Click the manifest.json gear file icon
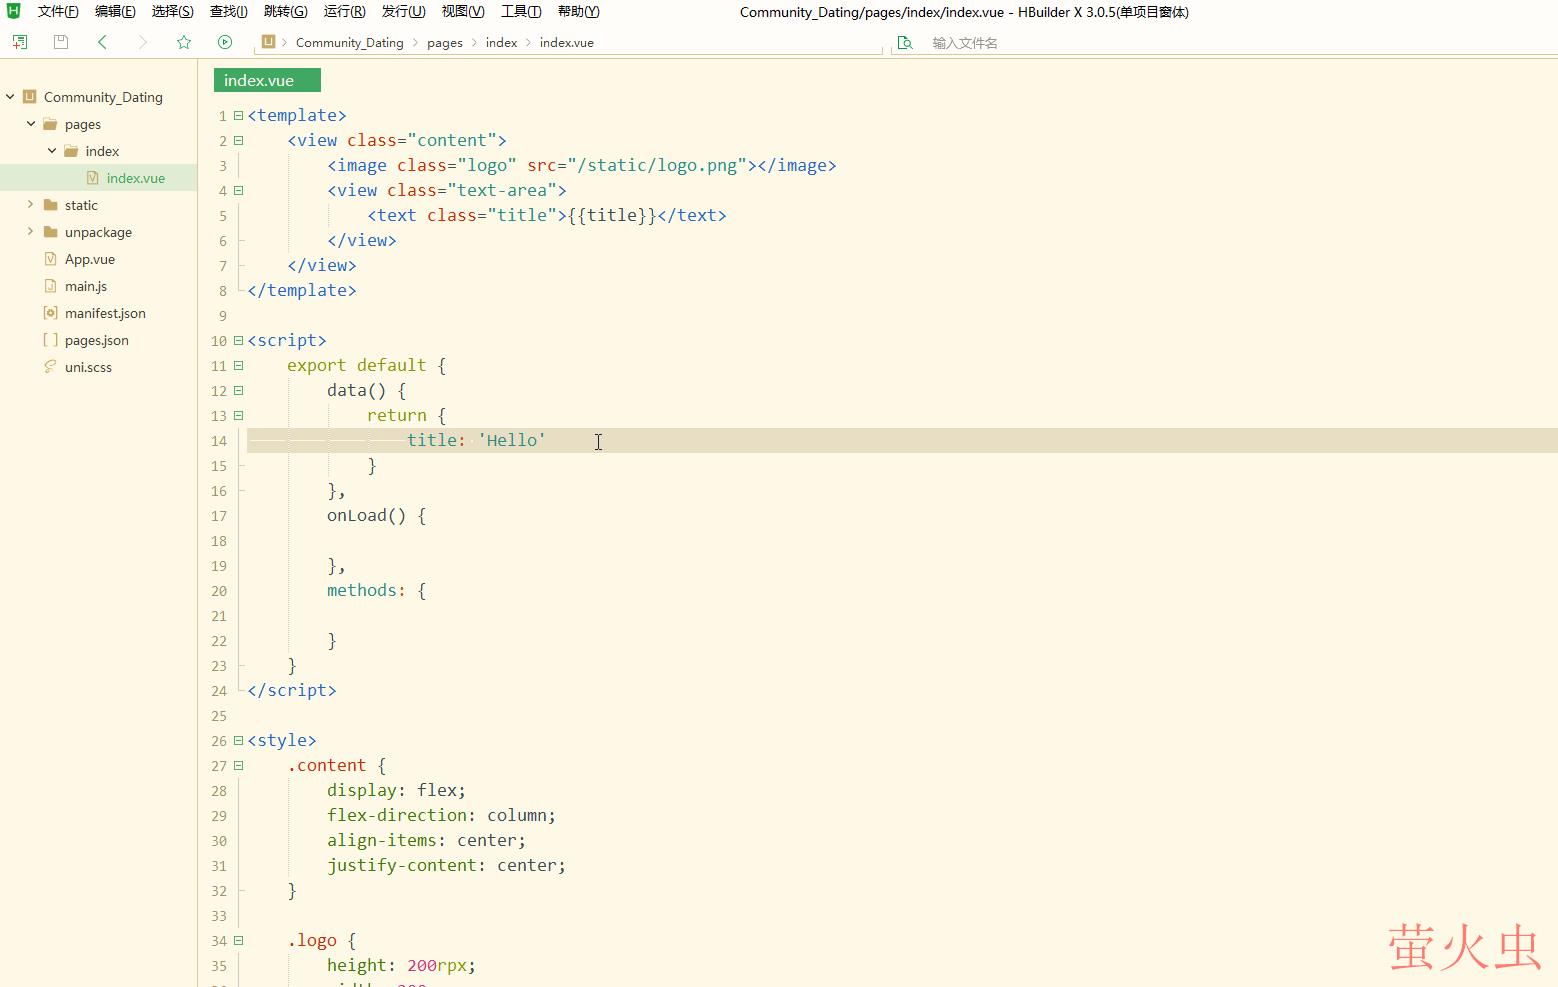Image resolution: width=1558 pixels, height=987 pixels. (x=51, y=313)
